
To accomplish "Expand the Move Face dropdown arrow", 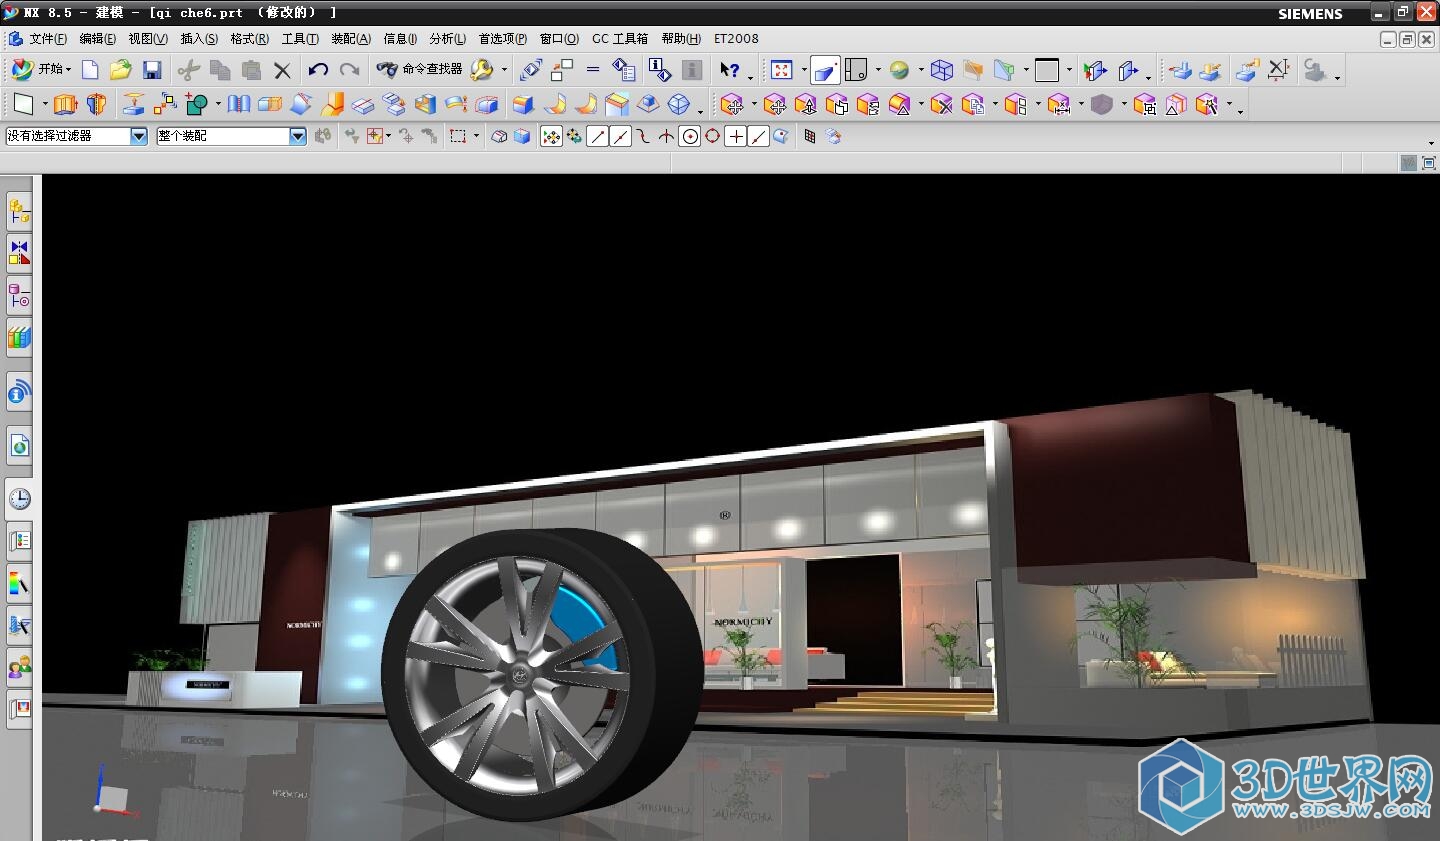I will (x=754, y=104).
